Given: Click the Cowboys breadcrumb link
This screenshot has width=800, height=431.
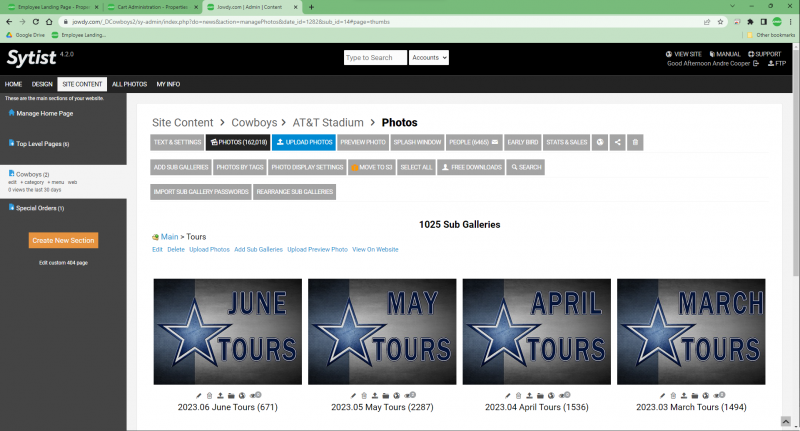Looking at the screenshot, I should pyautogui.click(x=254, y=122).
